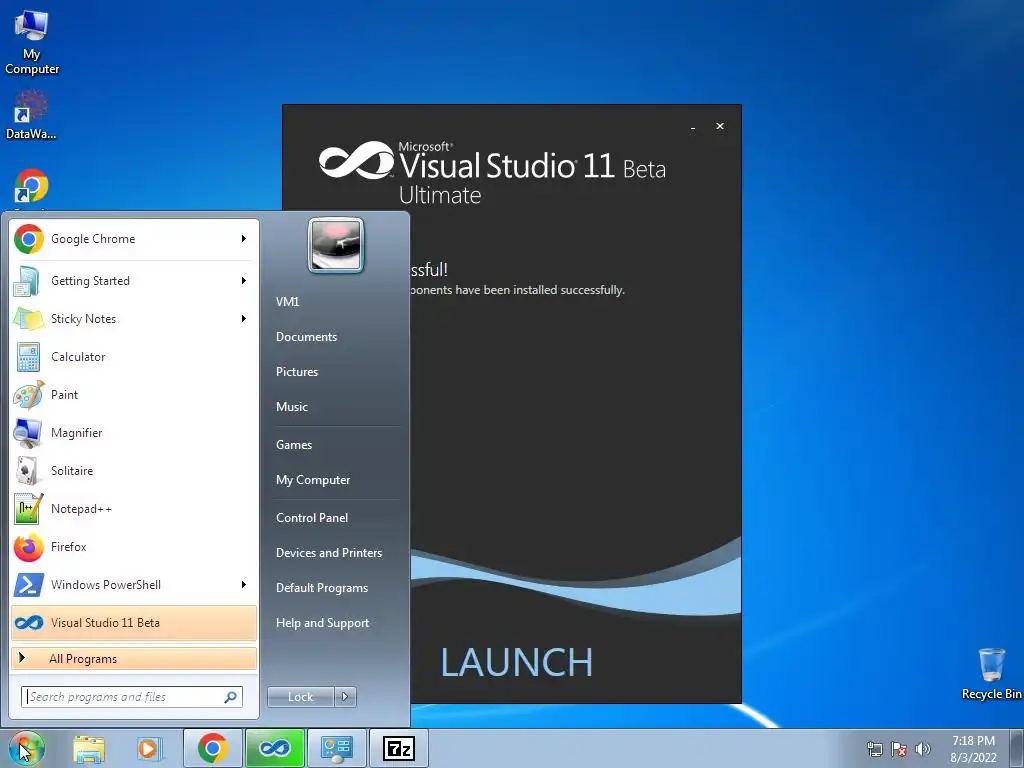This screenshot has height=768, width=1024.
Task: Start the Magnifier tool
Action: tap(134, 432)
